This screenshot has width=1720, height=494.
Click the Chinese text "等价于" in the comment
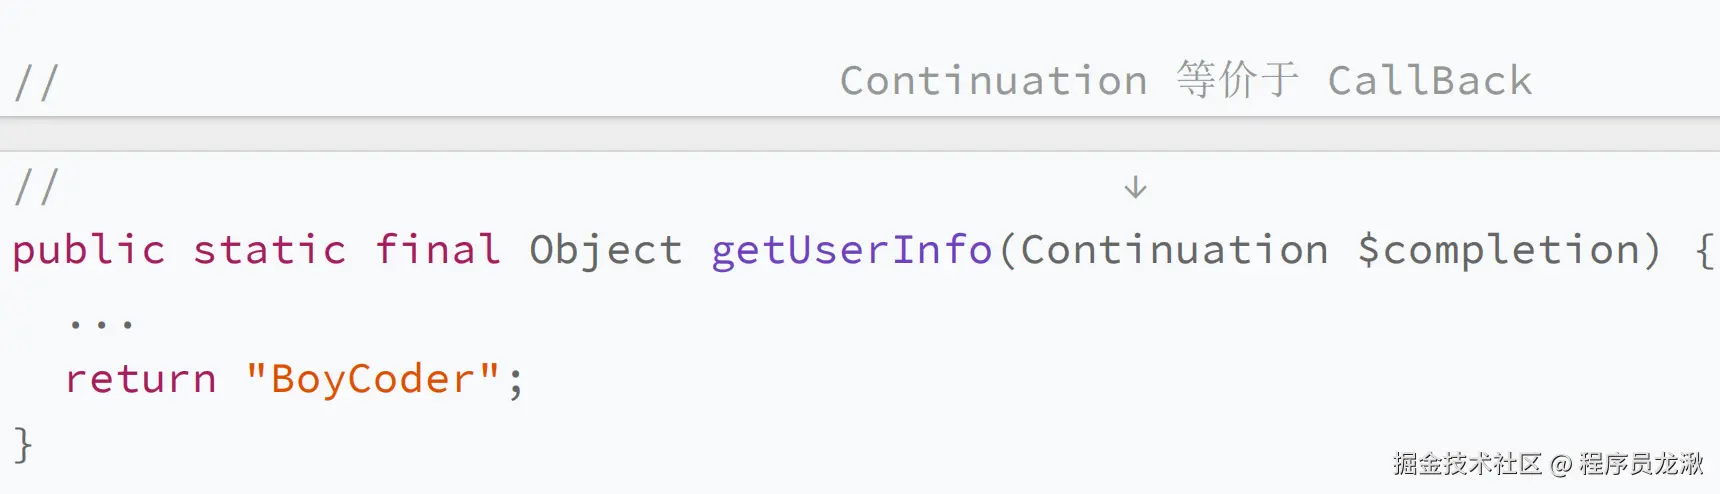1237,80
